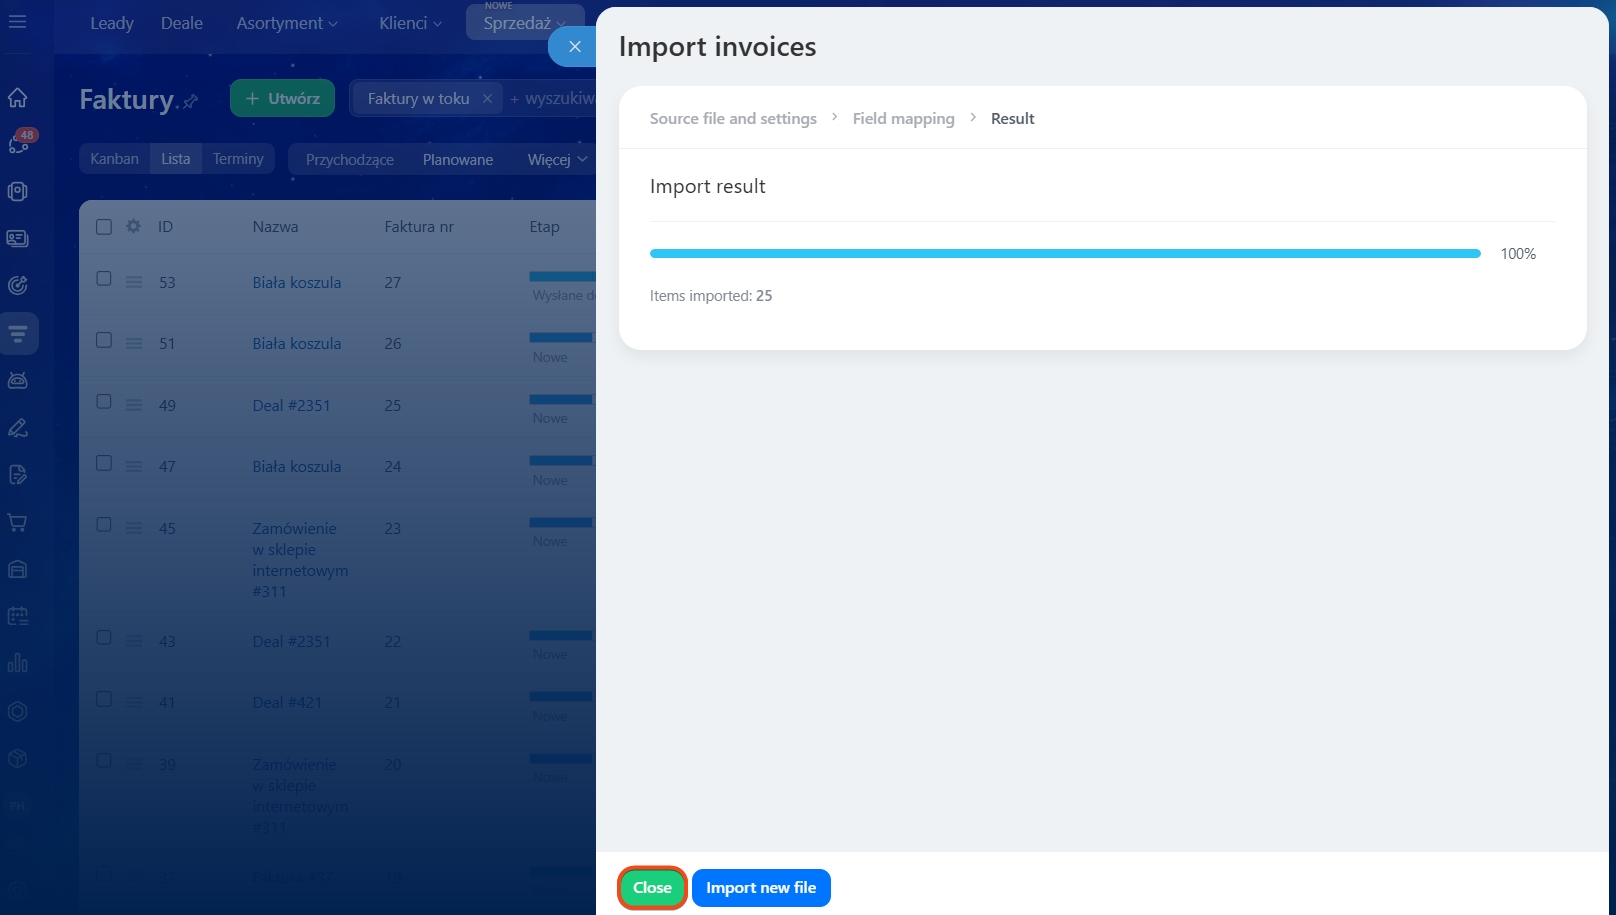Open Zamówienie w sklepie internetowym #311 invoice ID 45
The image size is (1616, 915).
tap(300, 560)
